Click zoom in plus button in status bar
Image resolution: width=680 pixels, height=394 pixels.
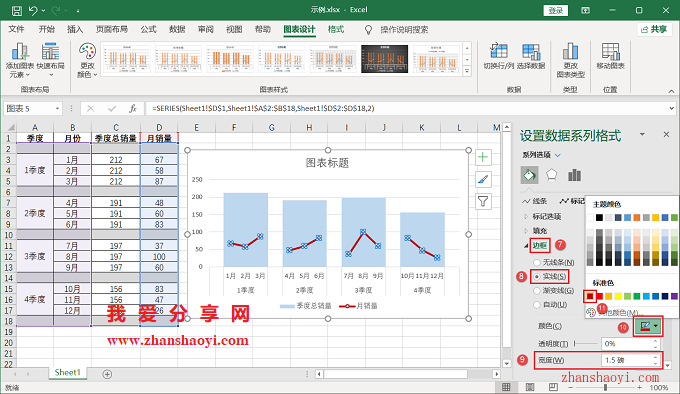pyautogui.click(x=640, y=387)
